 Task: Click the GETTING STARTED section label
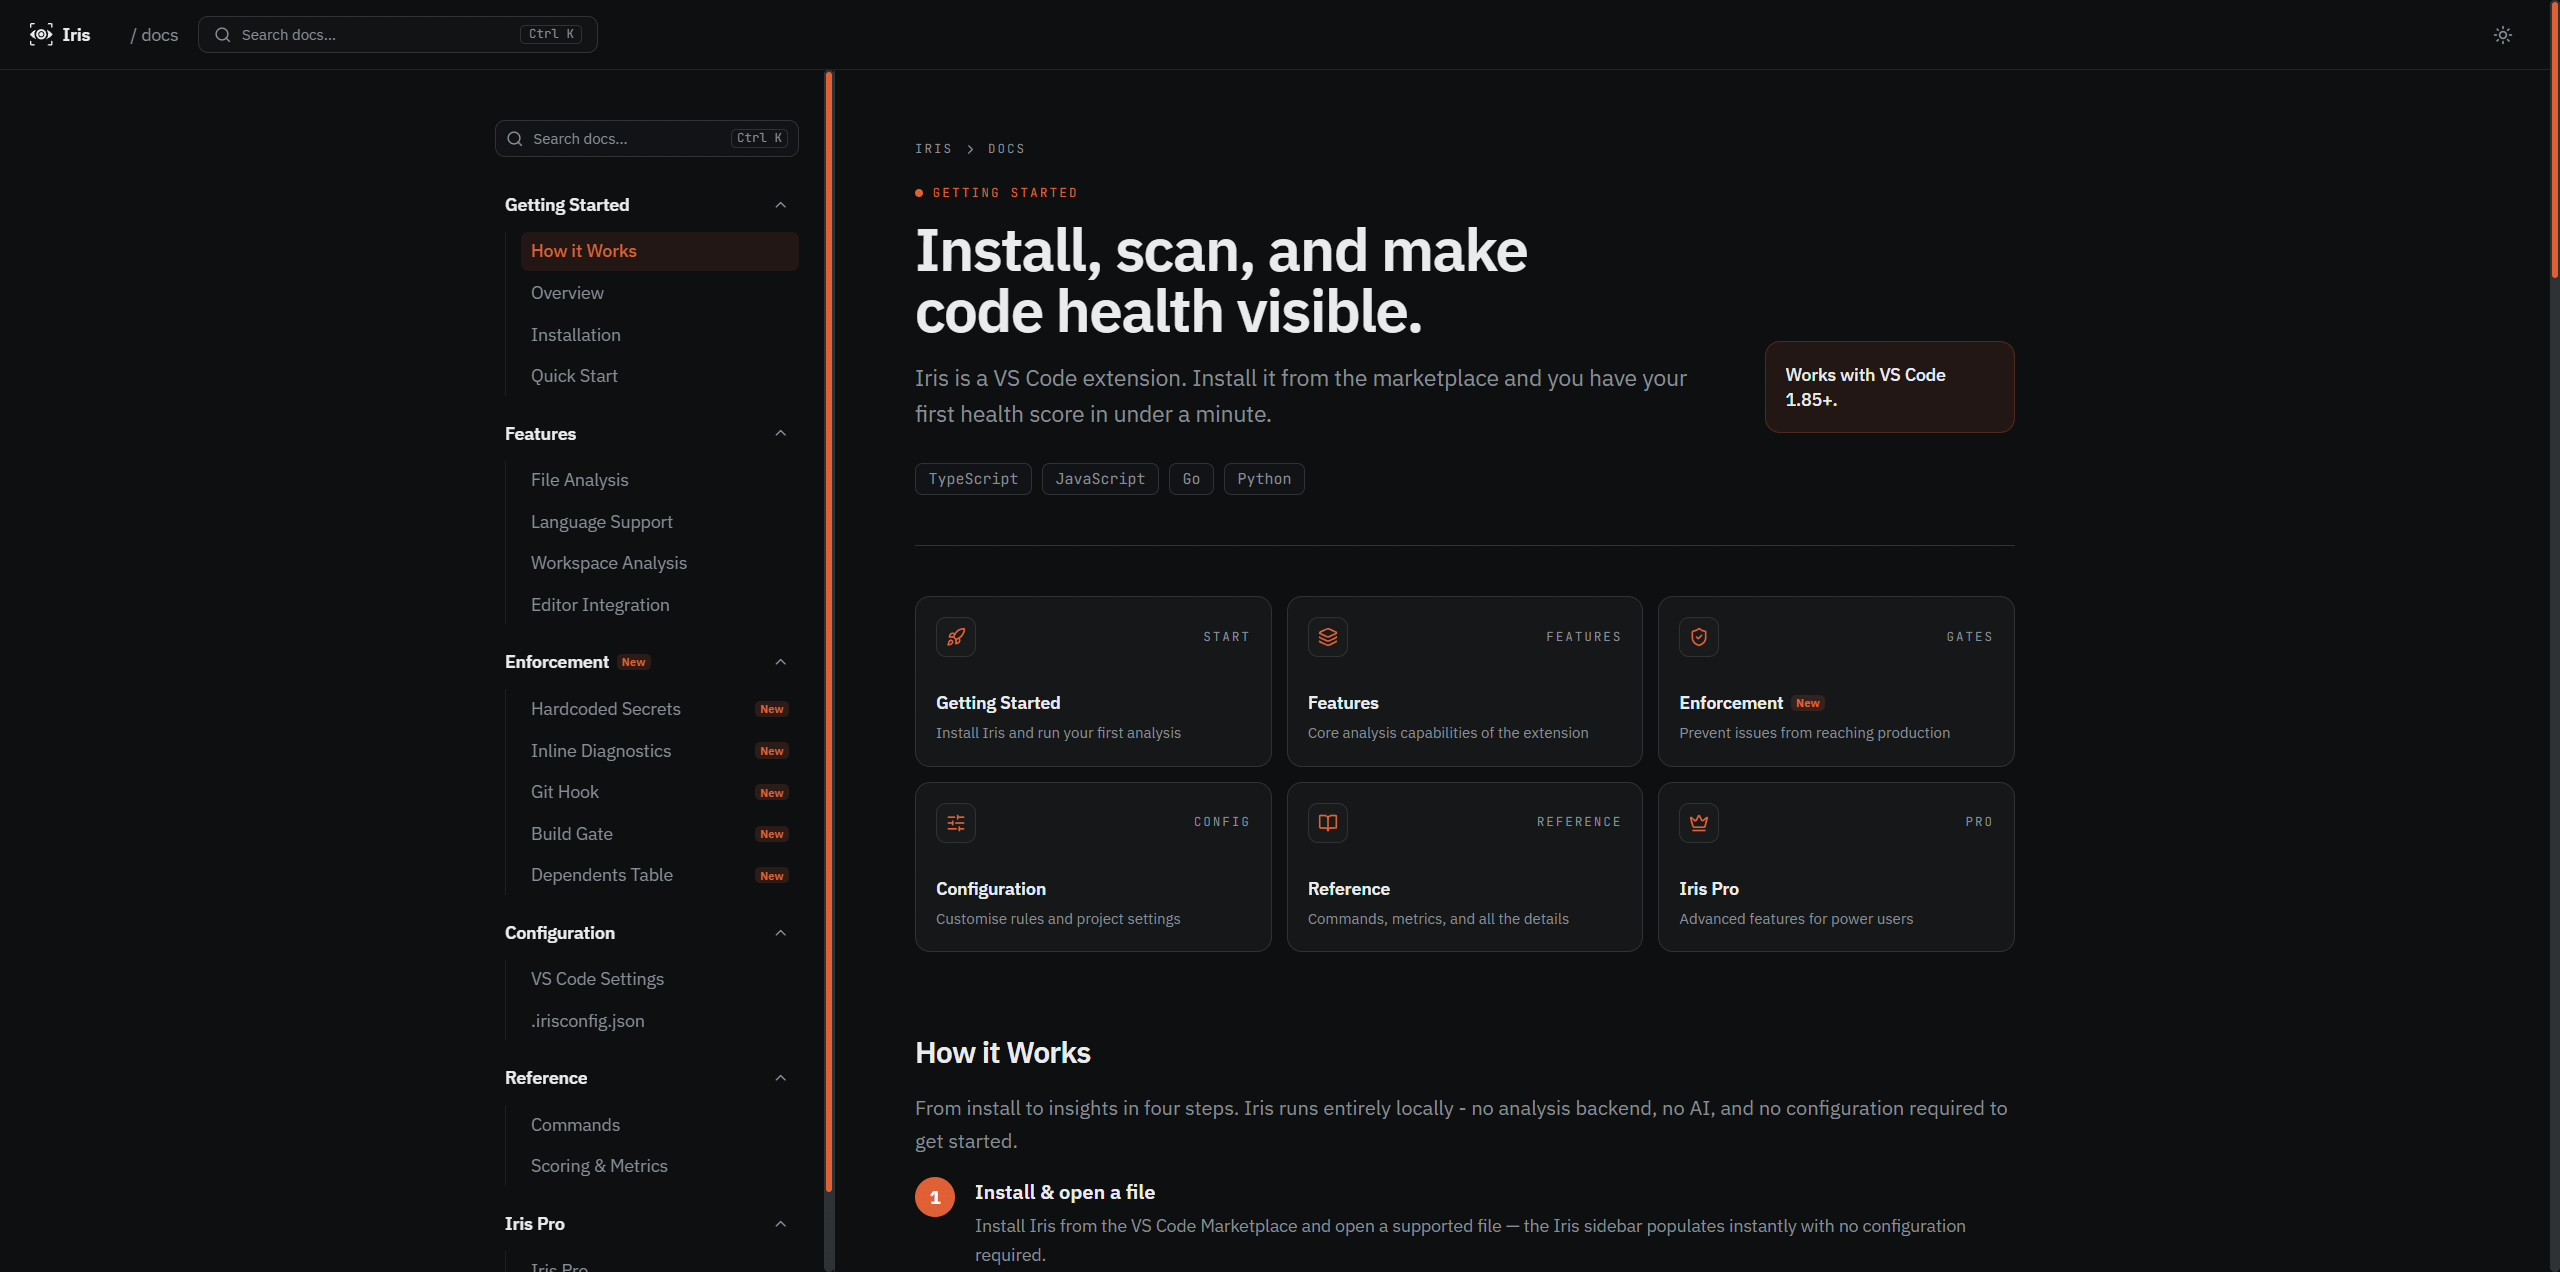[x=1004, y=193]
